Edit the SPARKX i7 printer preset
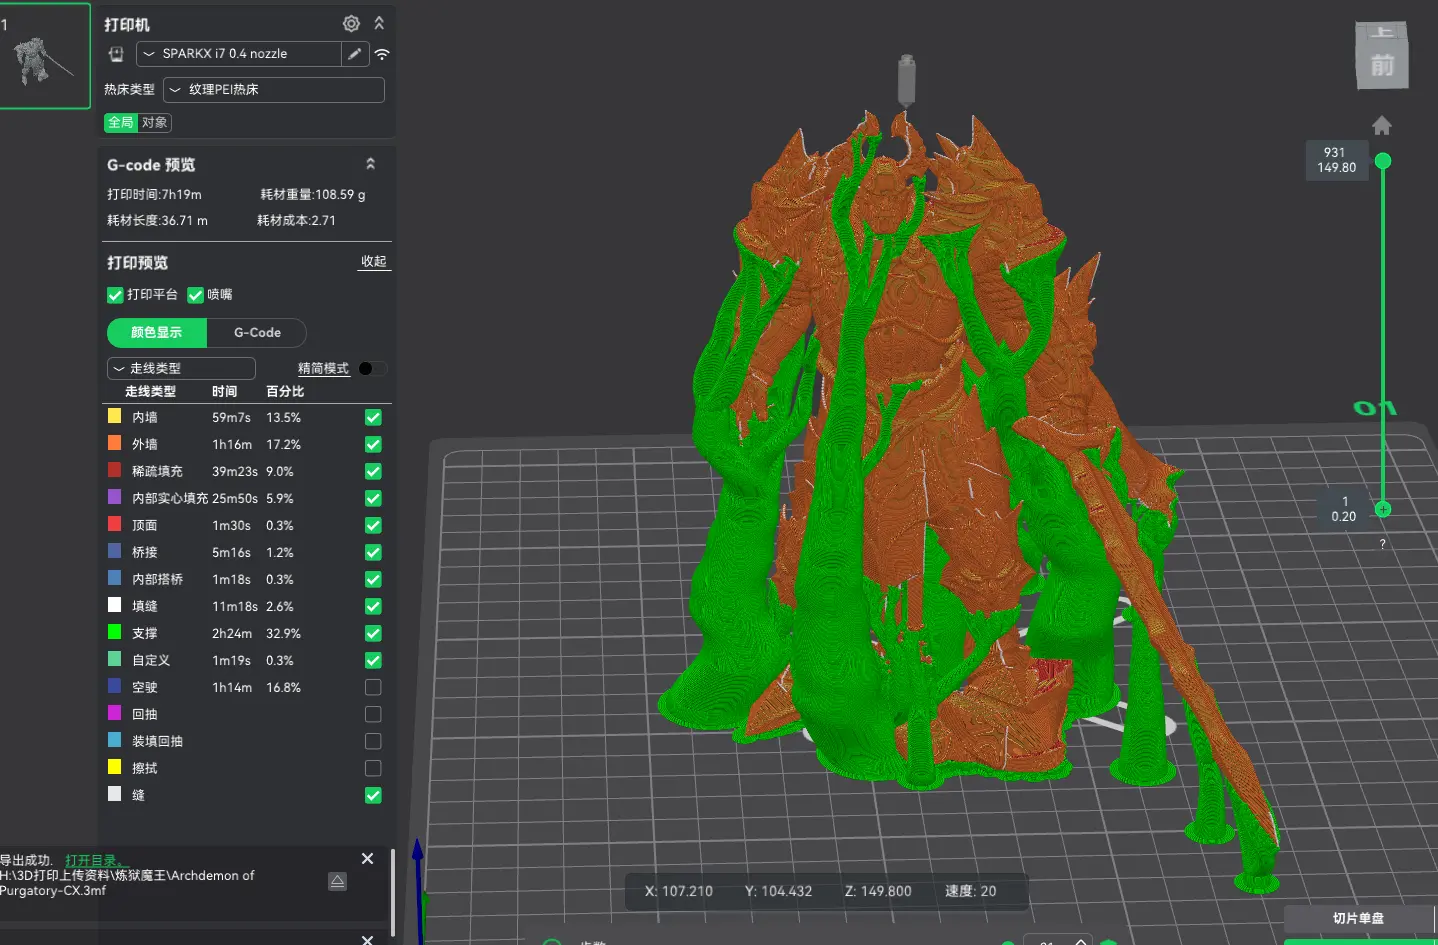The image size is (1438, 945). [x=355, y=54]
